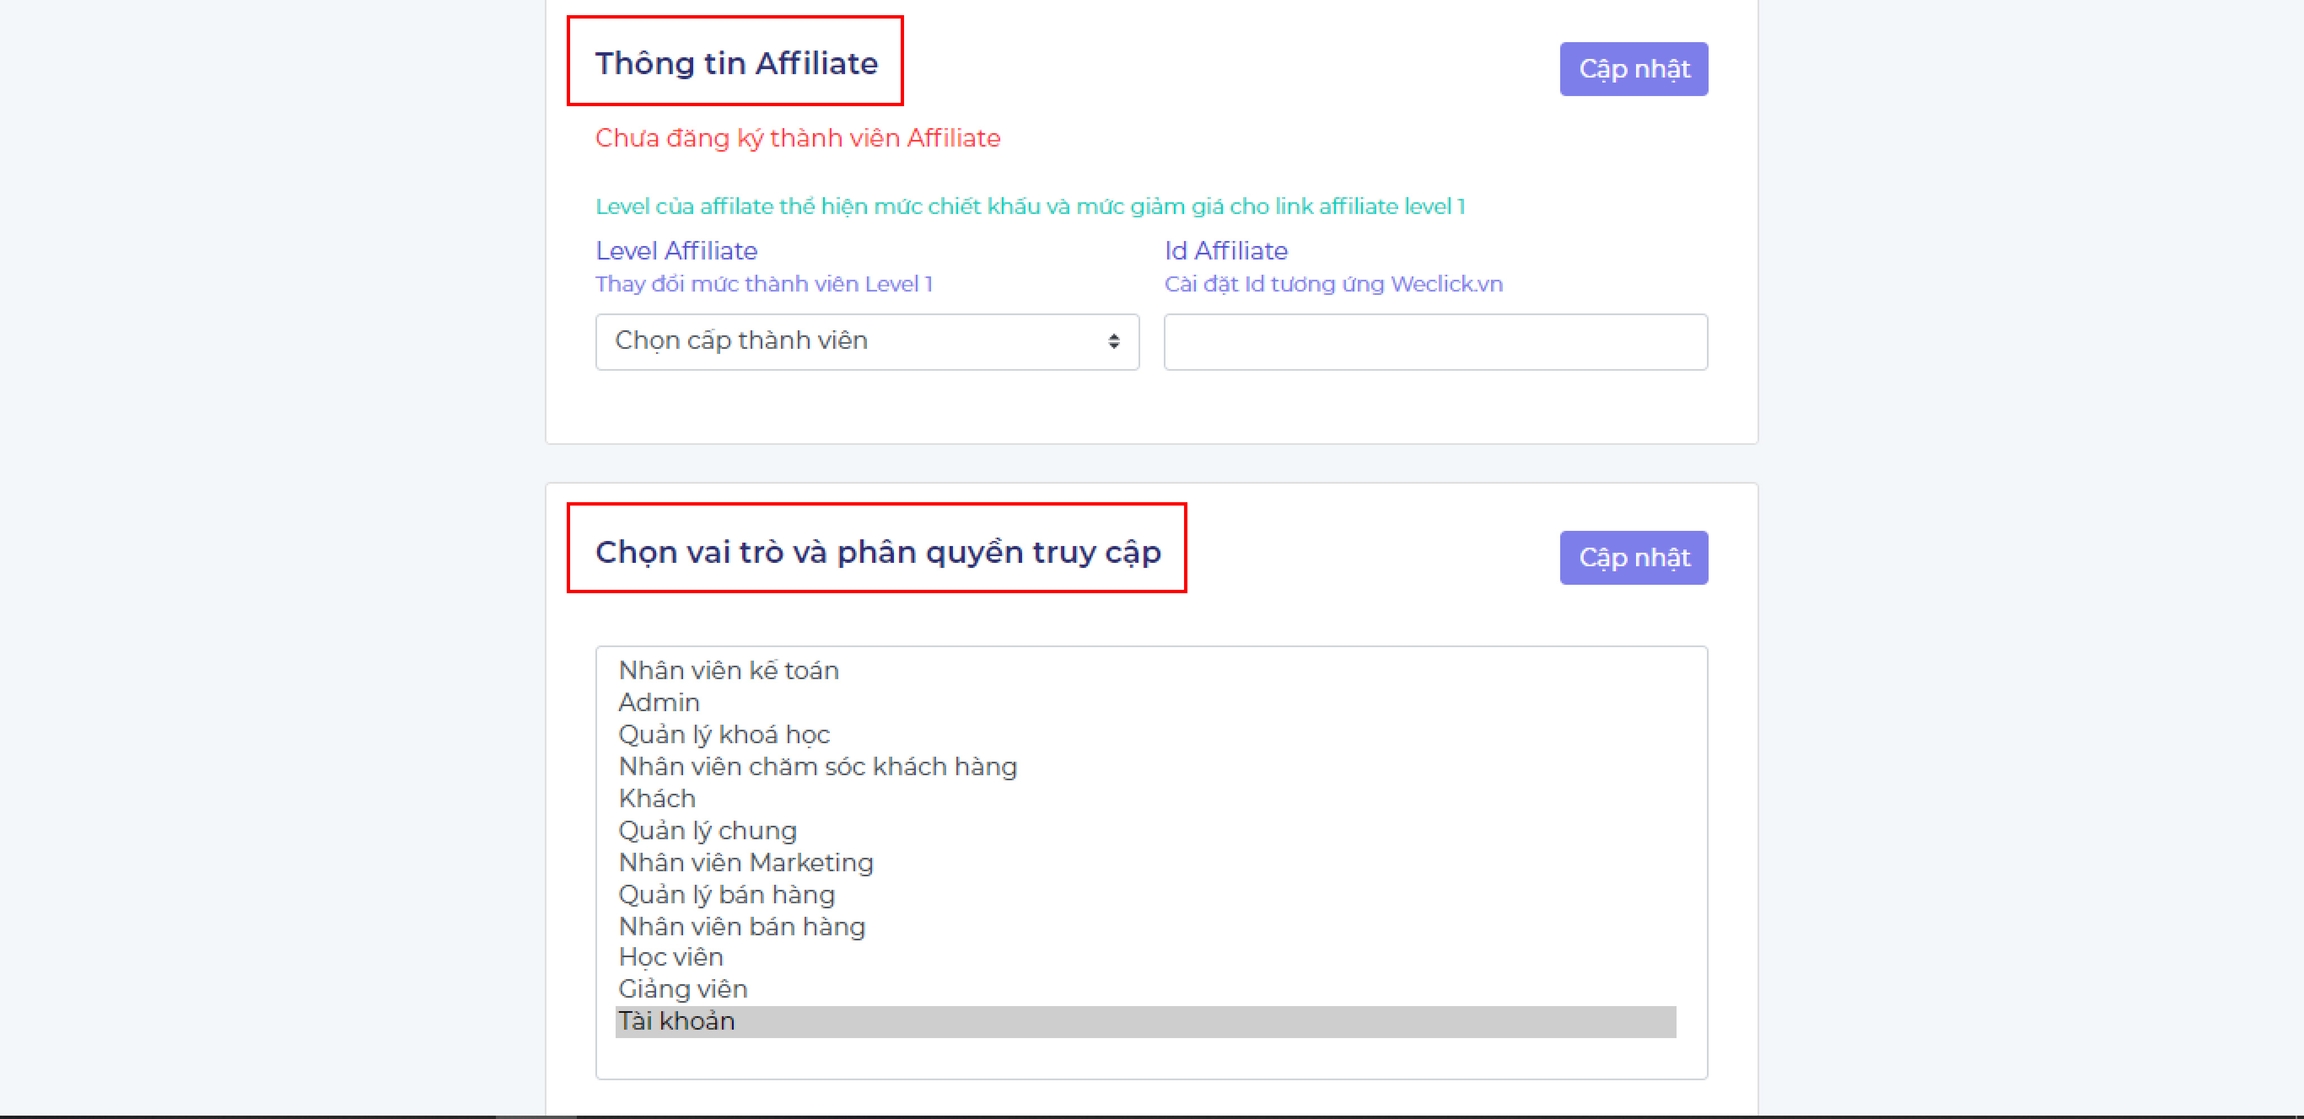
Task: Select the Khách role option
Action: click(657, 799)
